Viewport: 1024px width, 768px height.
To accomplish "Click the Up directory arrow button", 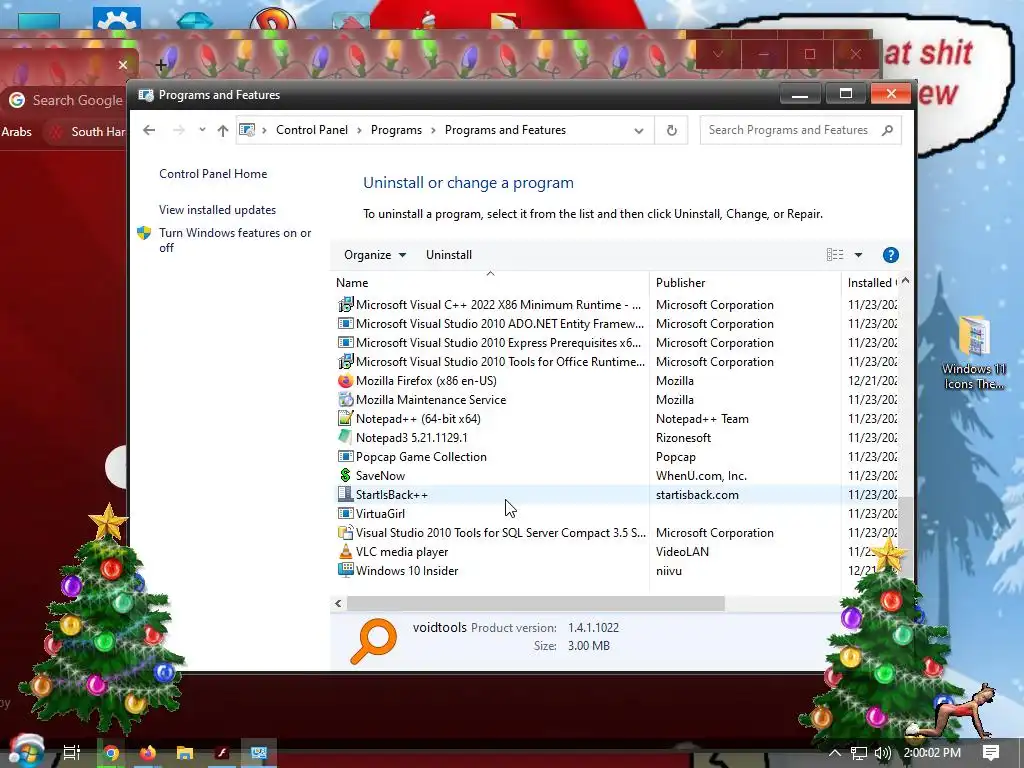I will tap(223, 130).
